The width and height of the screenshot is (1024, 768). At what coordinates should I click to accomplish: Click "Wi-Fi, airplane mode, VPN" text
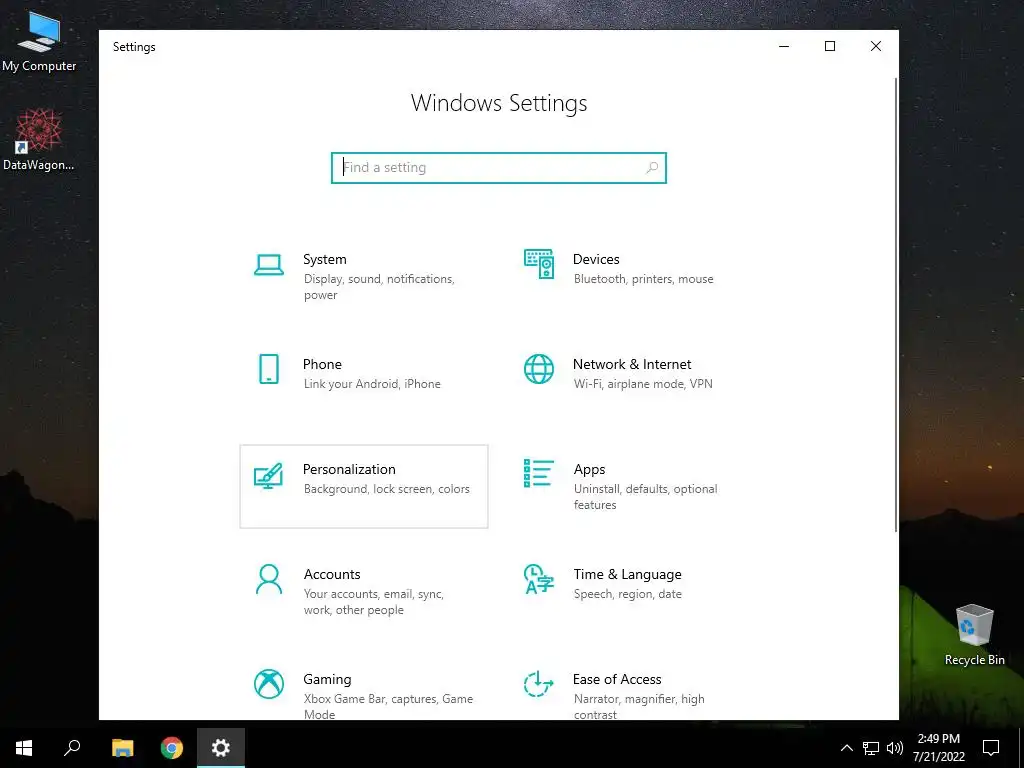[643, 384]
